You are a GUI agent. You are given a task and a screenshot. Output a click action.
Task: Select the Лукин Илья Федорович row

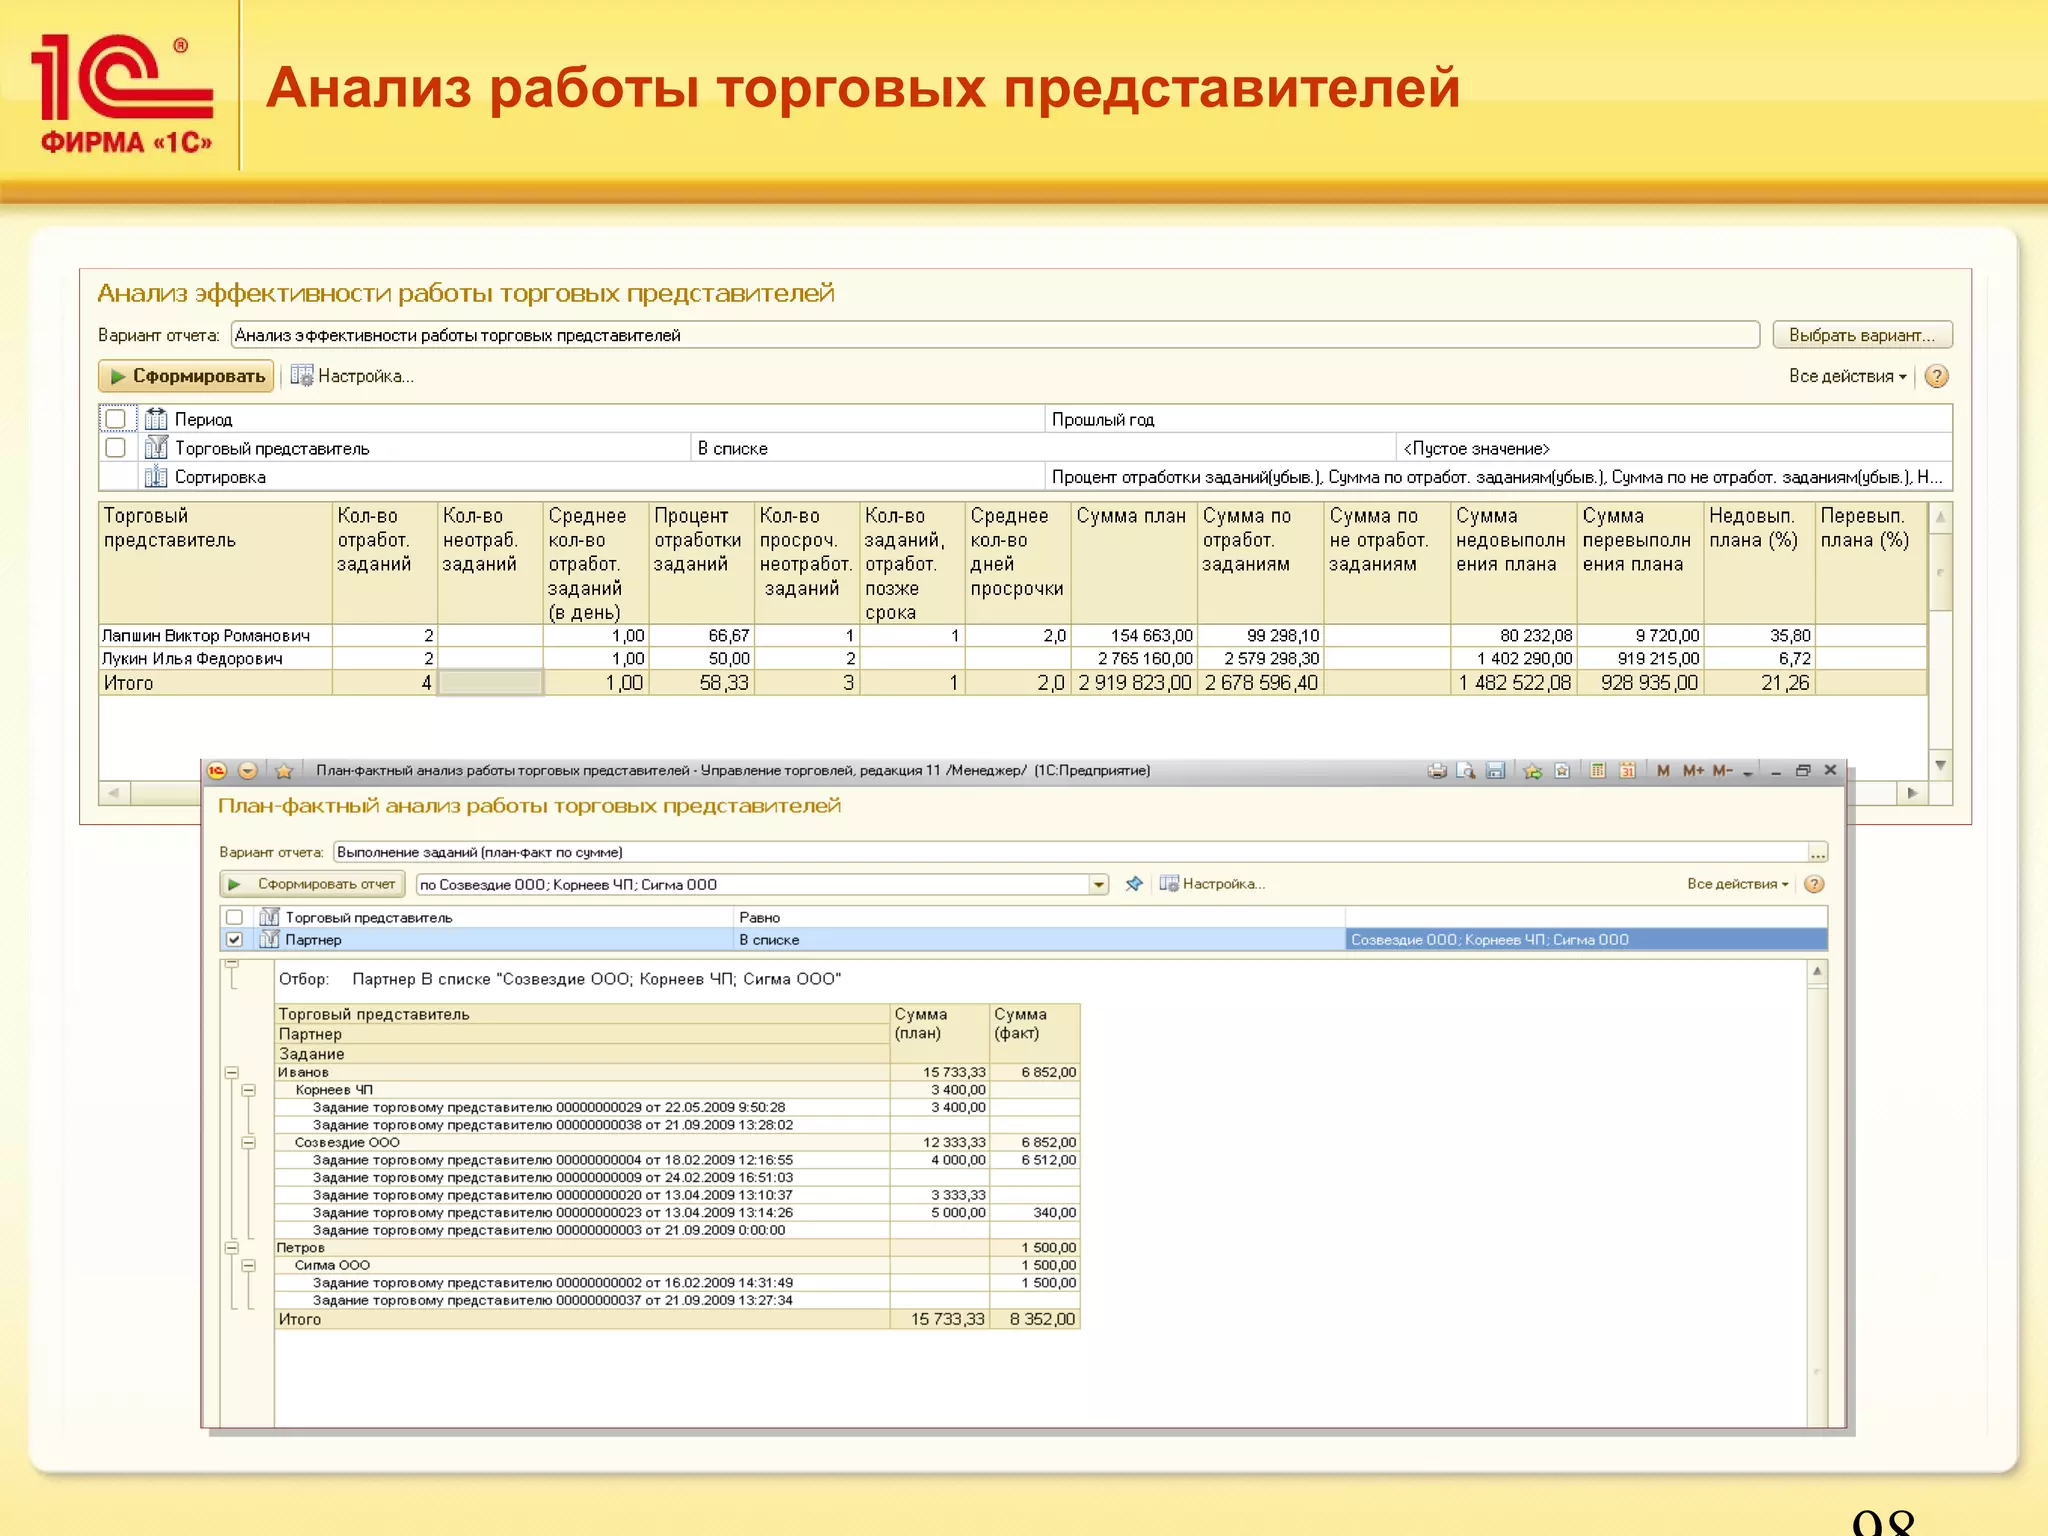click(1012, 658)
